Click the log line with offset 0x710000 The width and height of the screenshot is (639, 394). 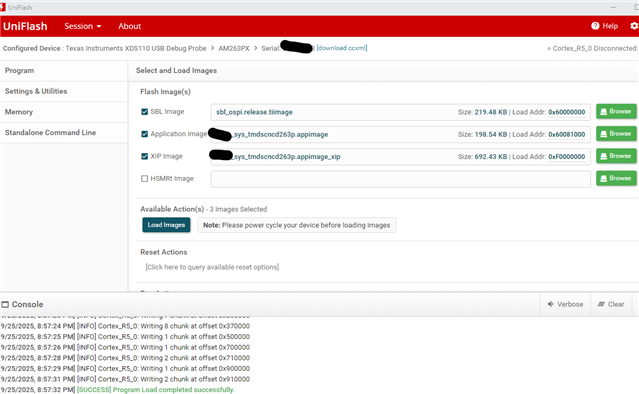[x=125, y=358]
